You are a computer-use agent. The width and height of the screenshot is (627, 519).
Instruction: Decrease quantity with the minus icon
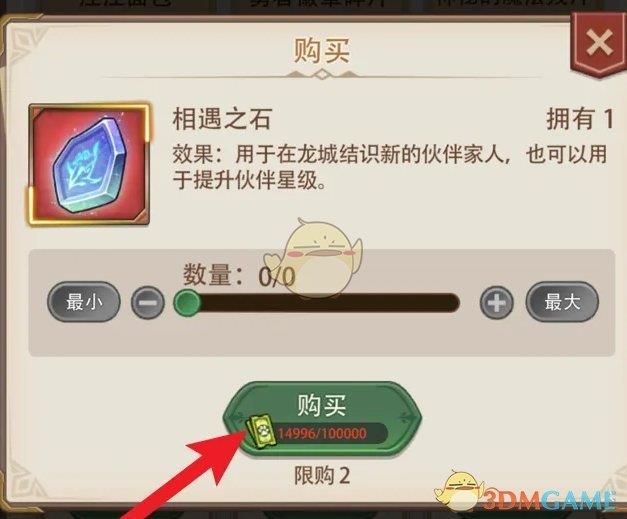tap(148, 303)
